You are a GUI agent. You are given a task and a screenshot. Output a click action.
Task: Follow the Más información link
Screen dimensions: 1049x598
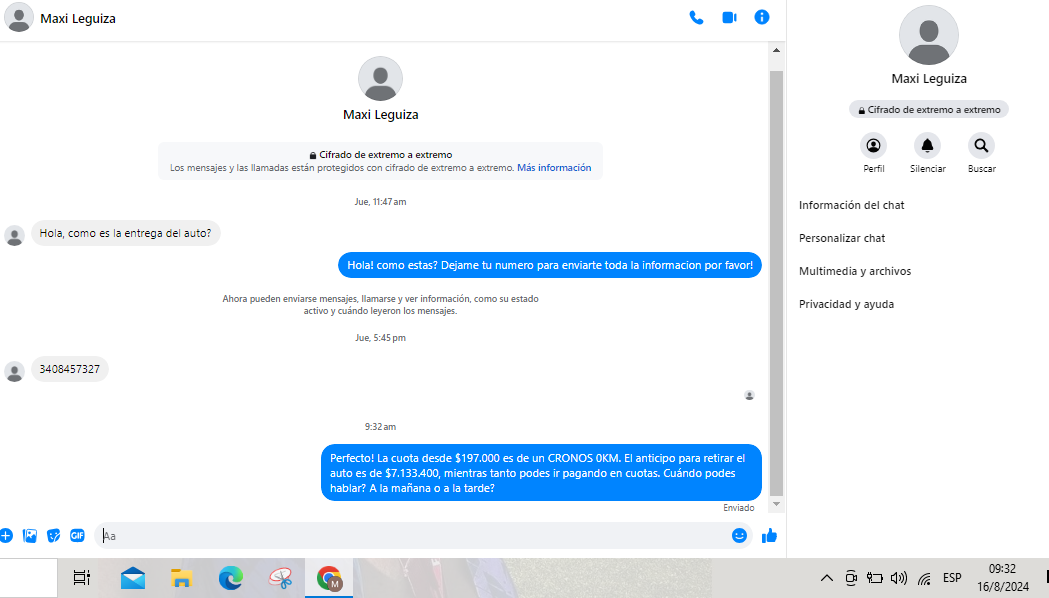[553, 168]
